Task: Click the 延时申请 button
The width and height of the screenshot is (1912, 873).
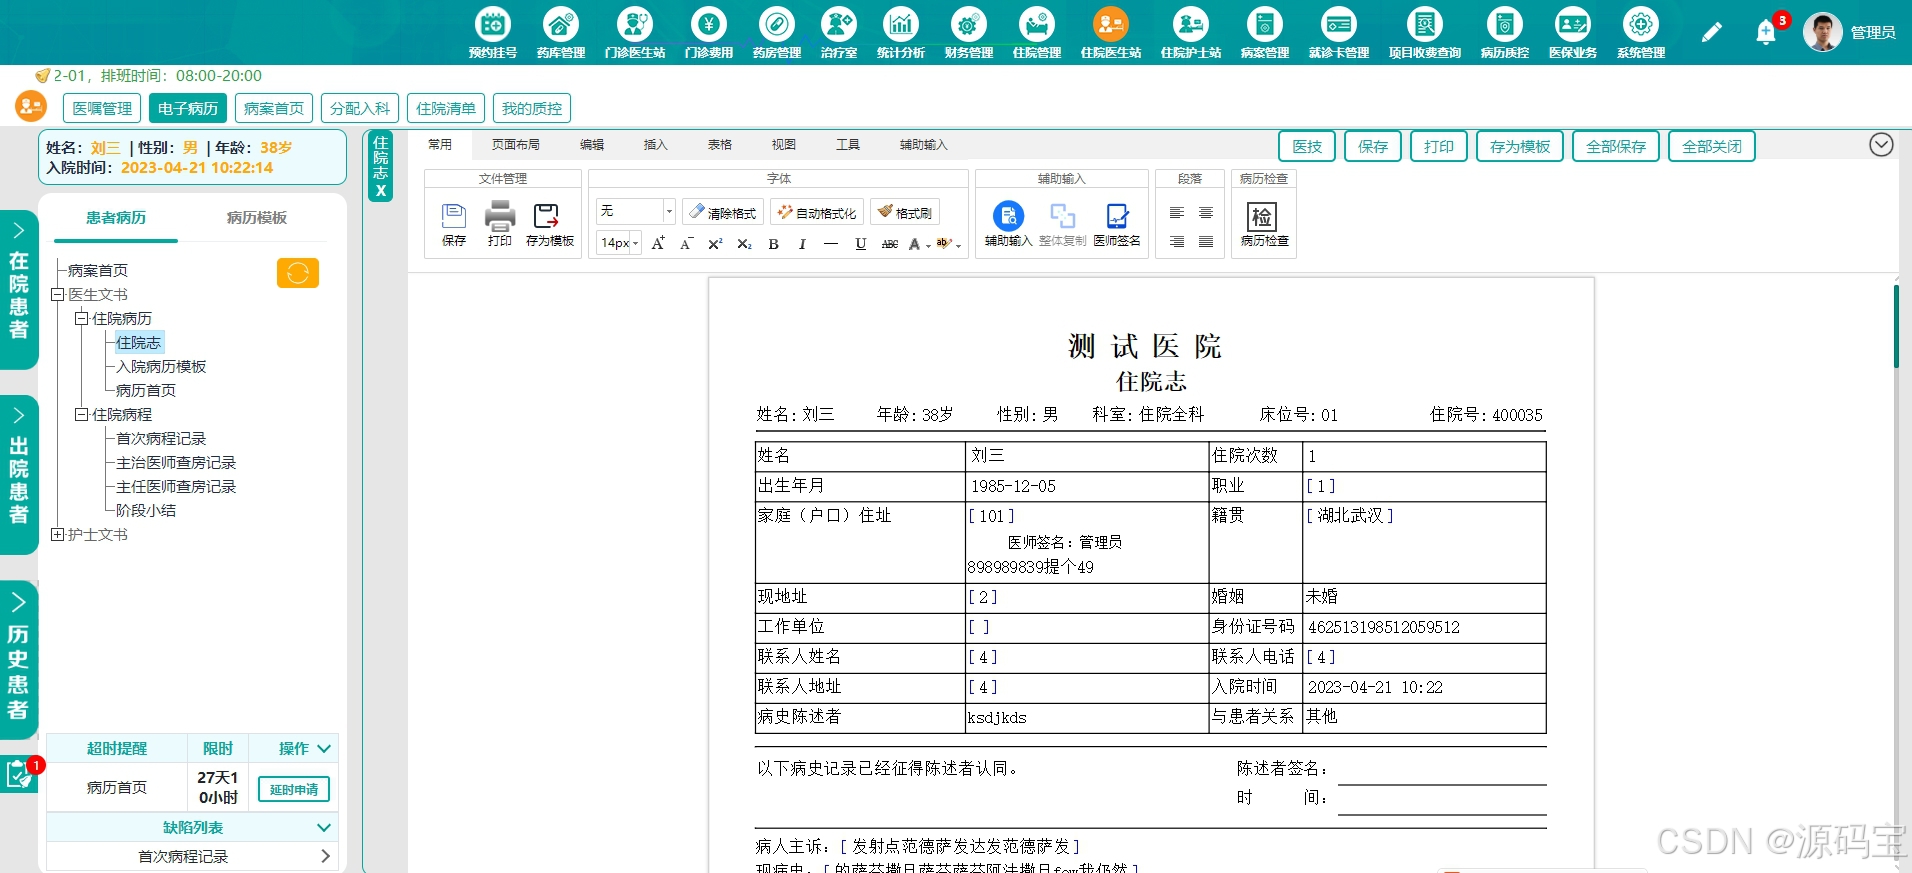Action: (x=293, y=789)
